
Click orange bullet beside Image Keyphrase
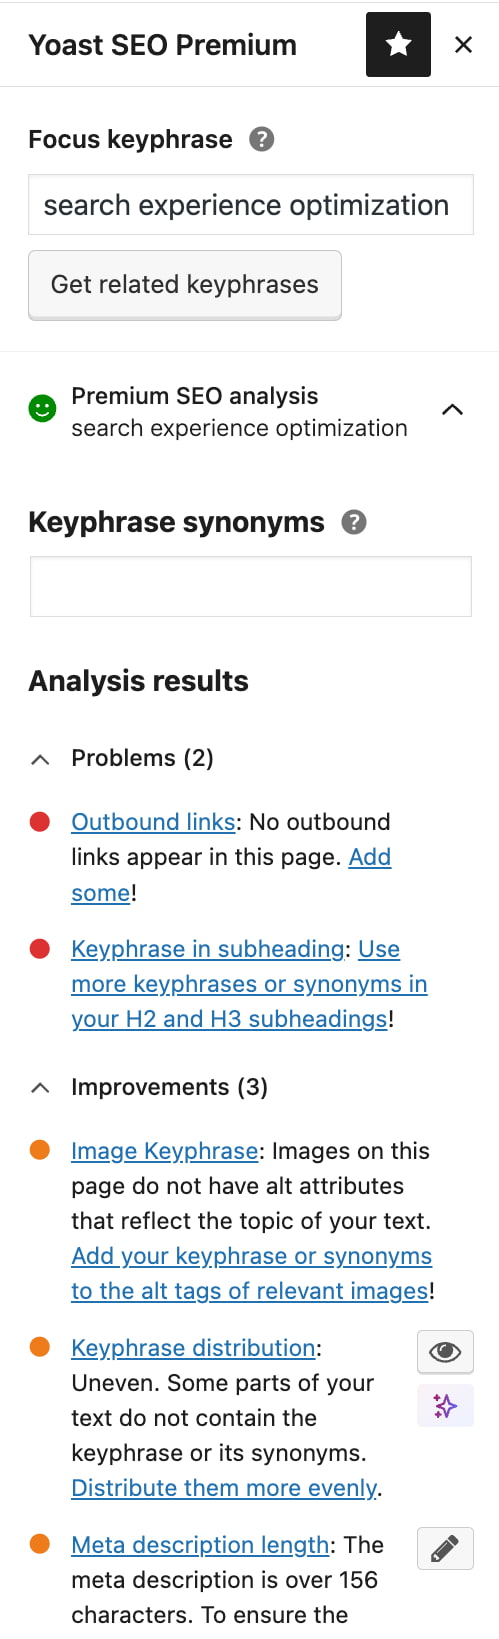click(40, 1151)
